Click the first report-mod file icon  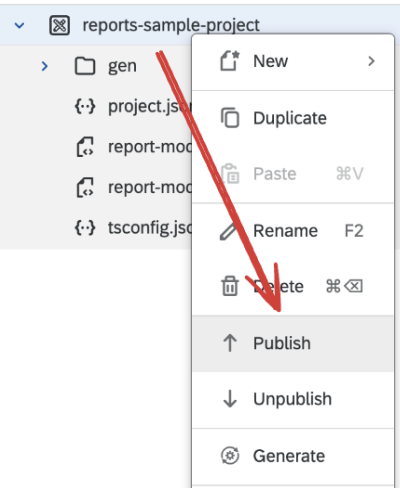tap(85, 147)
